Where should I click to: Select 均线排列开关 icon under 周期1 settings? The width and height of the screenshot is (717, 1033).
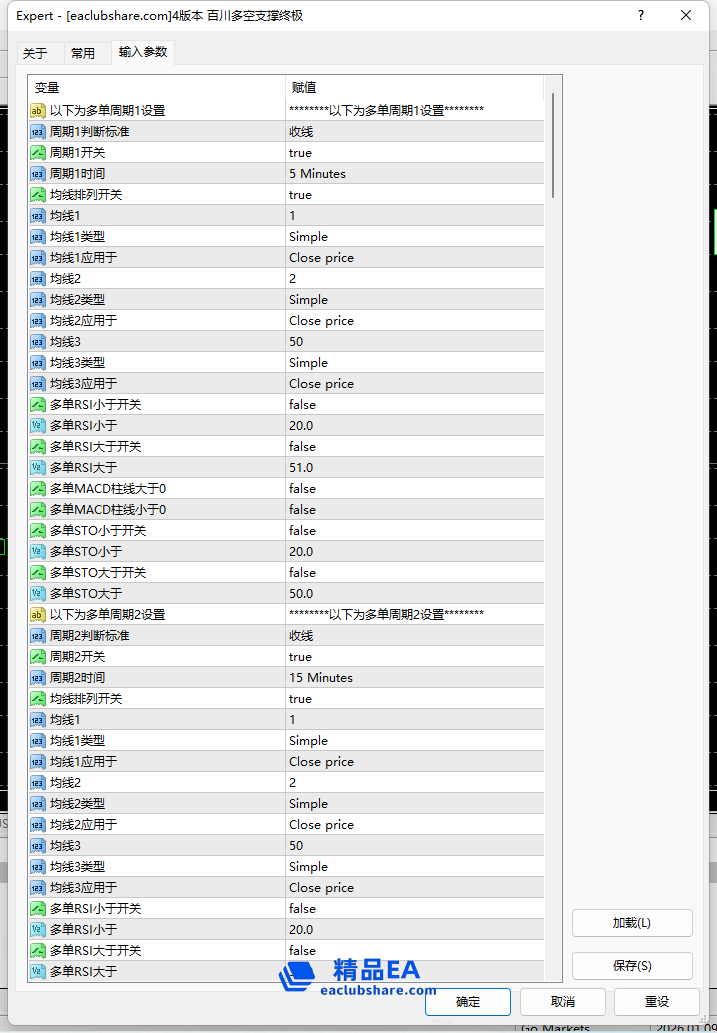point(38,195)
